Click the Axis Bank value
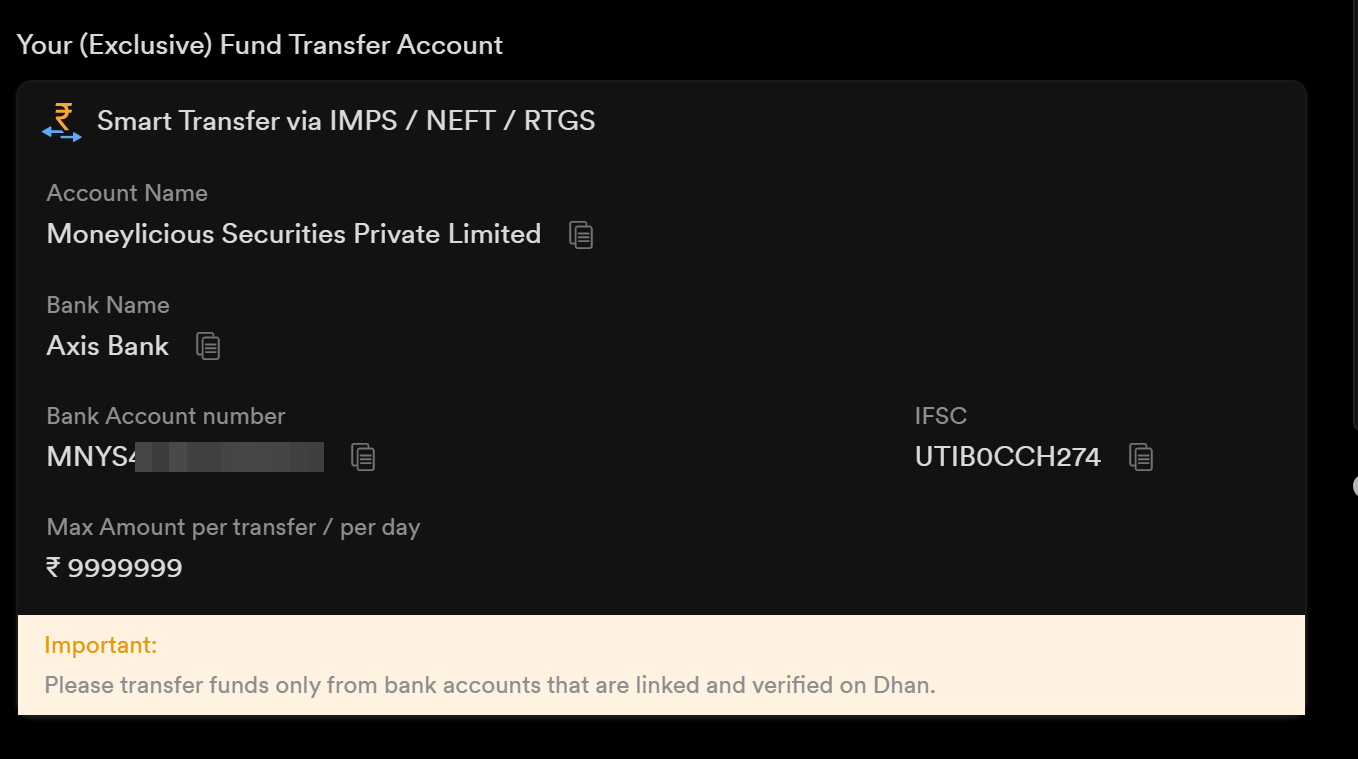This screenshot has width=1358, height=759. (x=108, y=346)
